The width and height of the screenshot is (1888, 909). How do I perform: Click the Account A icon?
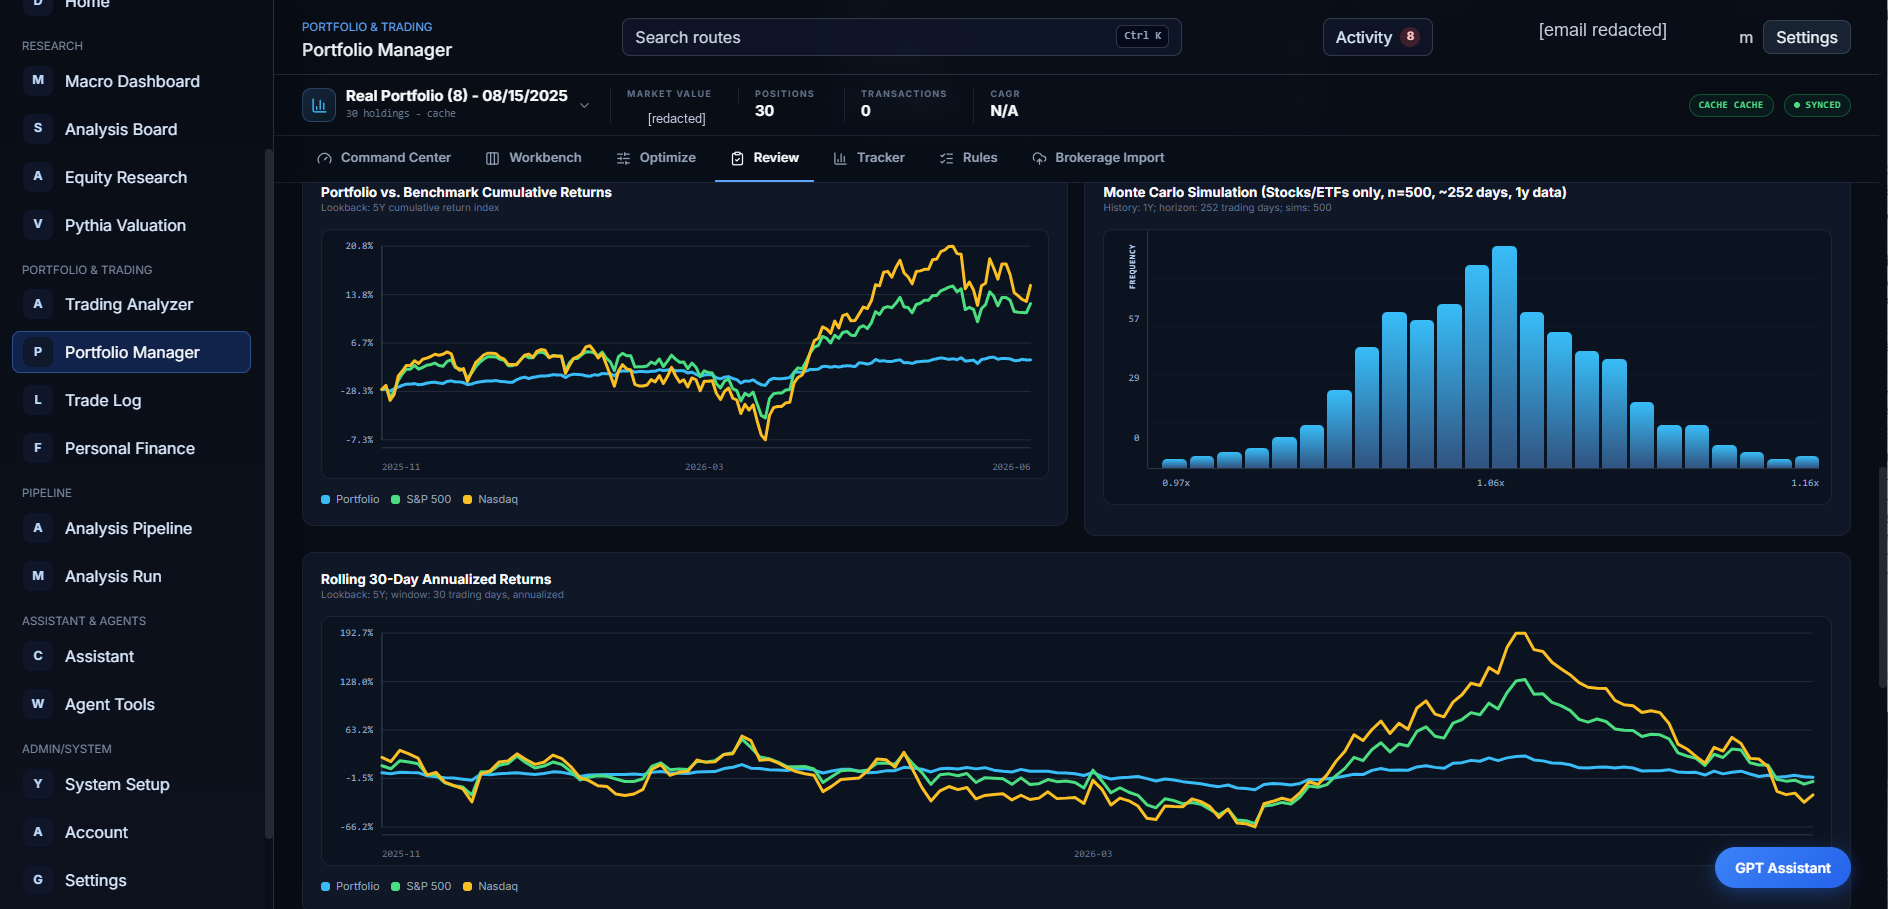[38, 832]
